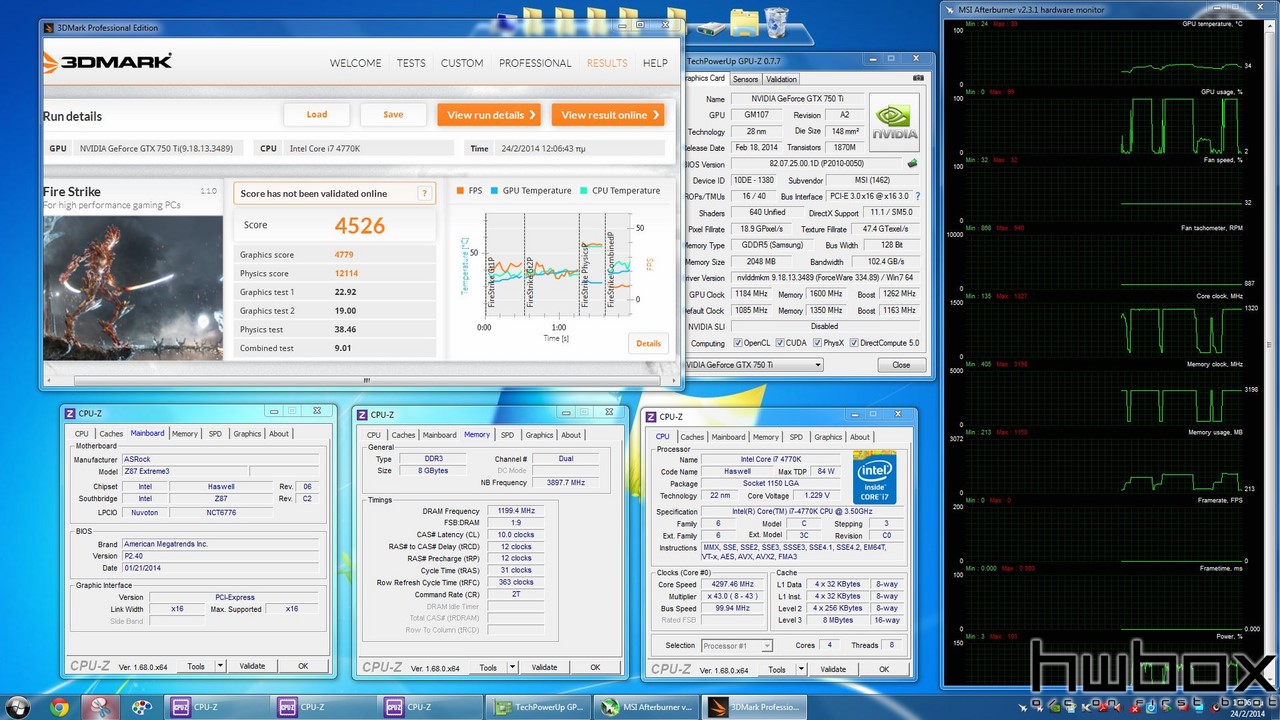Open the Snipping Tool taskbar icon

pyautogui.click(x=101, y=707)
